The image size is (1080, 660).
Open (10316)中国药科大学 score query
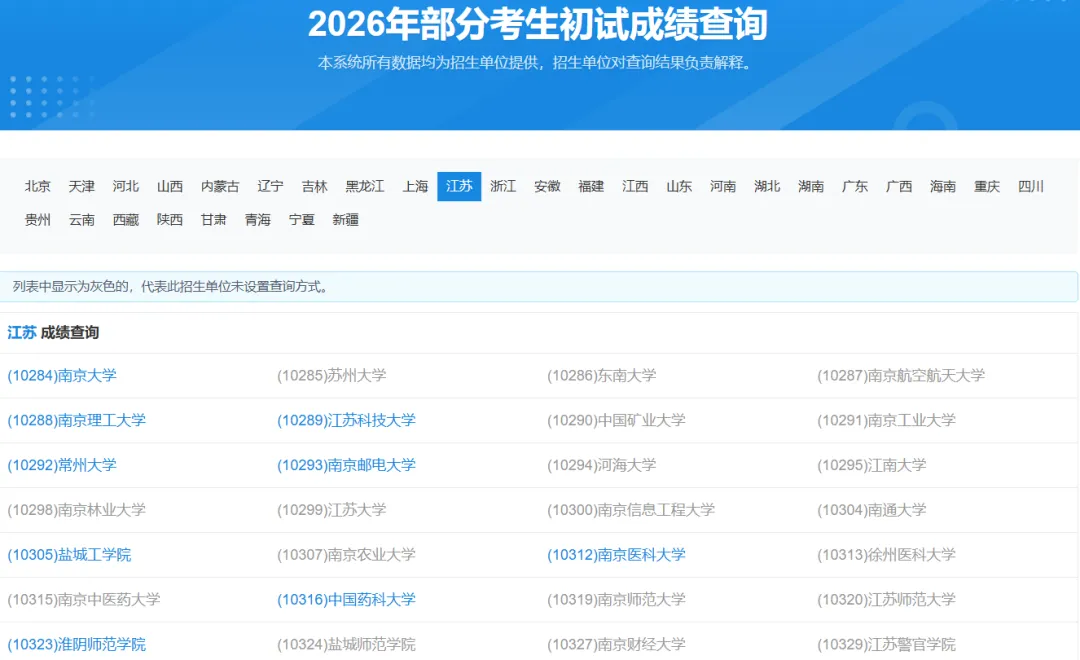pos(346,599)
